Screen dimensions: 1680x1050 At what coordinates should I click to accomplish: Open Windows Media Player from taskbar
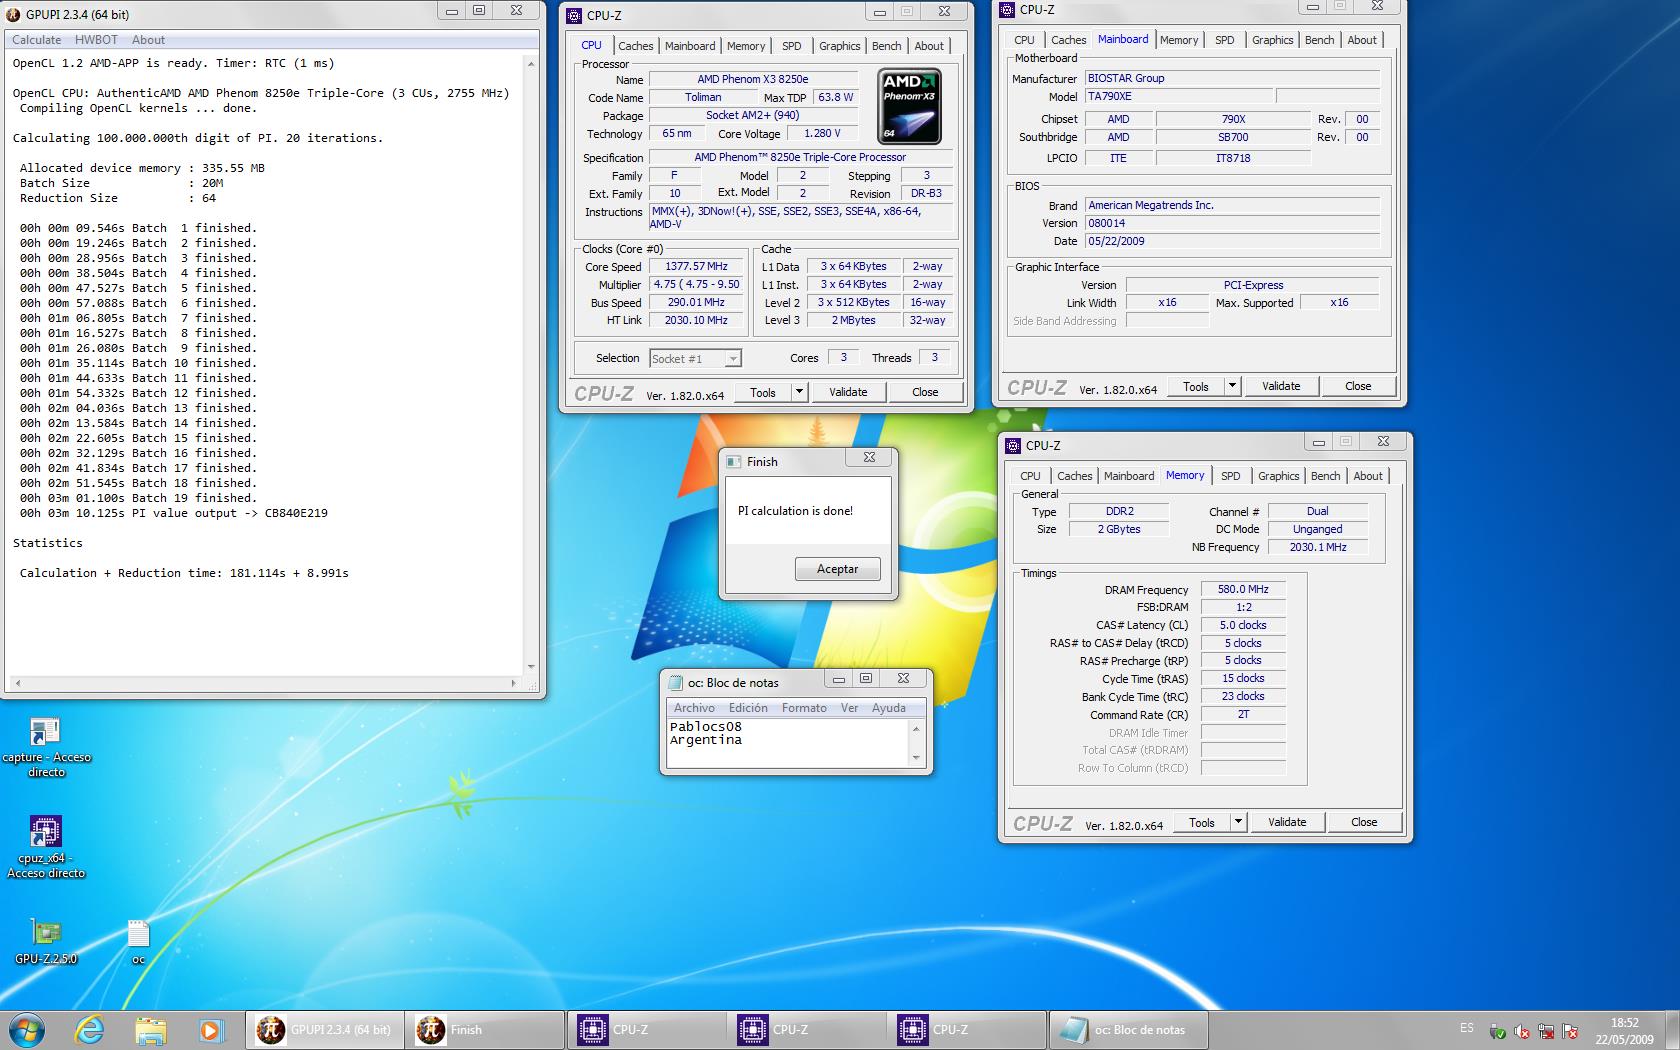210,1029
